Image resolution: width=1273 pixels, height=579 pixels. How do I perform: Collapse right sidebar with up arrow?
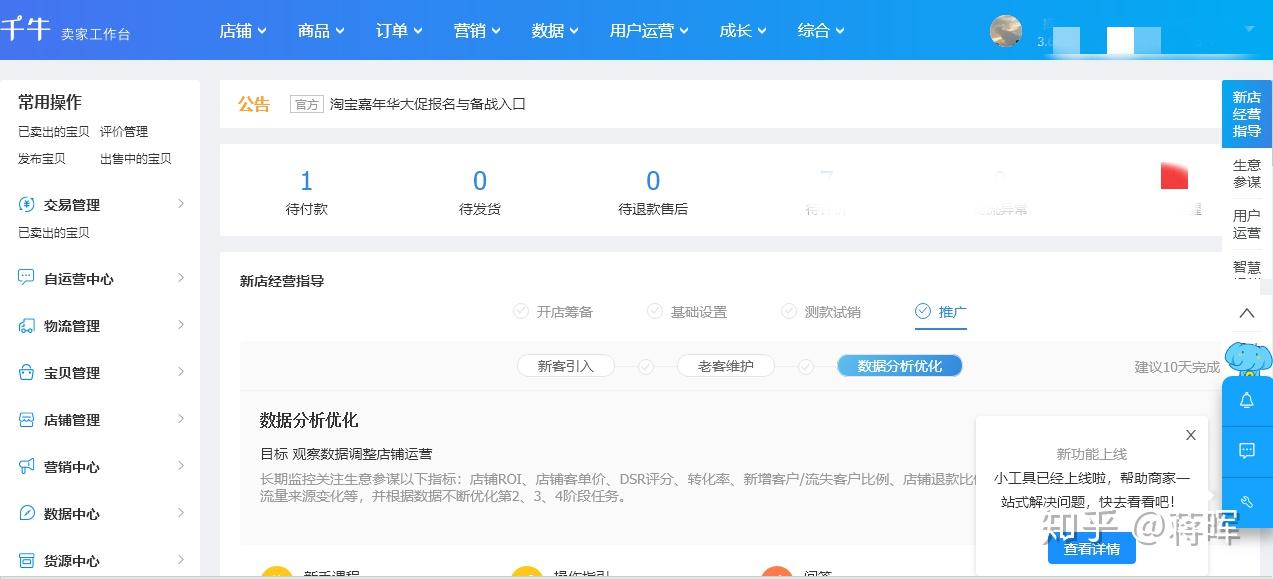click(x=1247, y=313)
